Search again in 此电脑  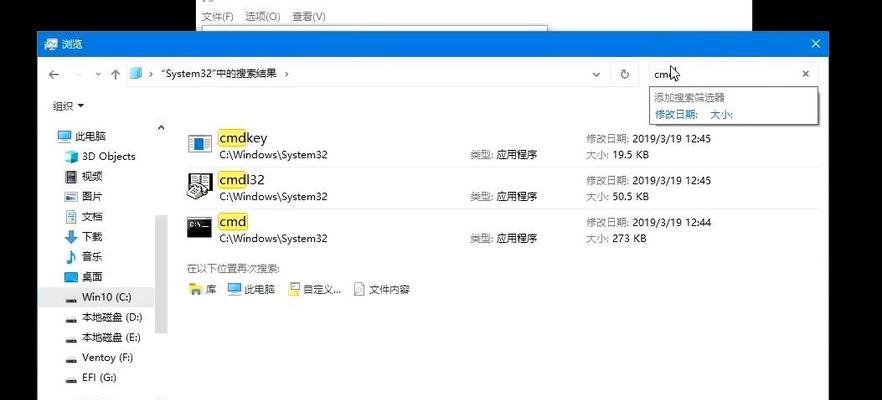[x=251, y=290]
